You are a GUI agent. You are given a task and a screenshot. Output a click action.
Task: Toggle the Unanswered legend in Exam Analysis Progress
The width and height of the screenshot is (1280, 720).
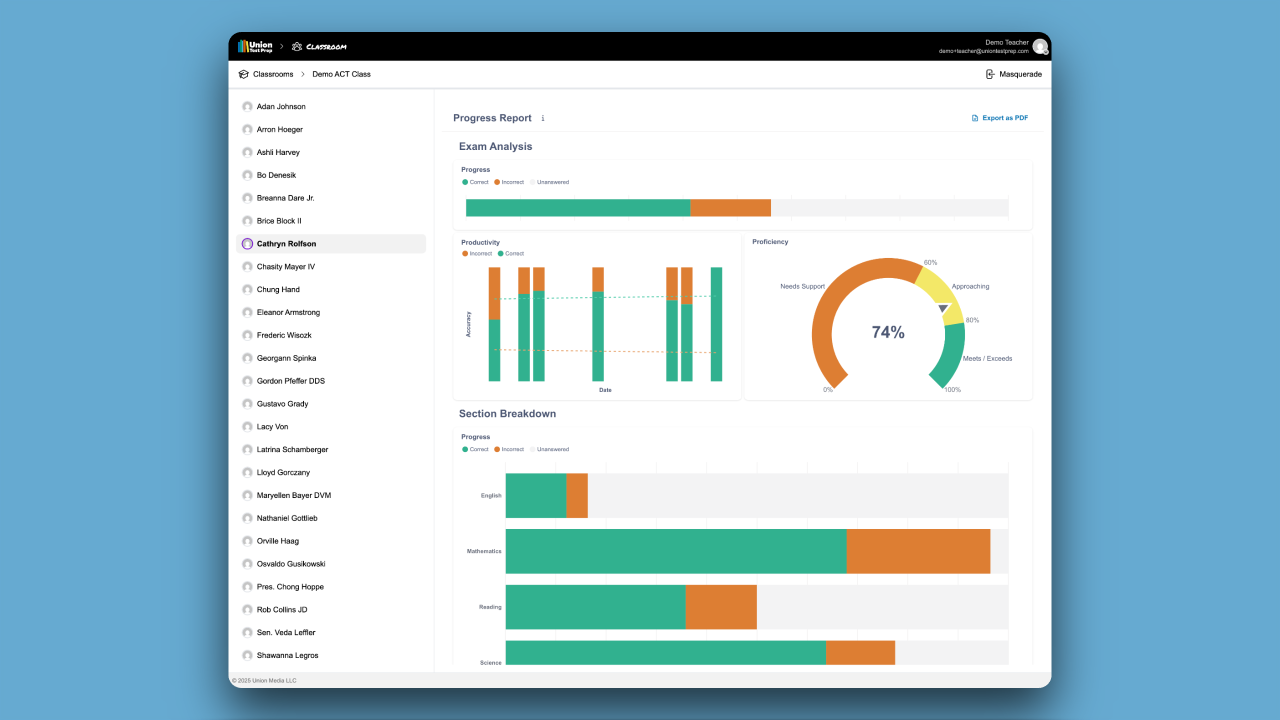tap(550, 182)
